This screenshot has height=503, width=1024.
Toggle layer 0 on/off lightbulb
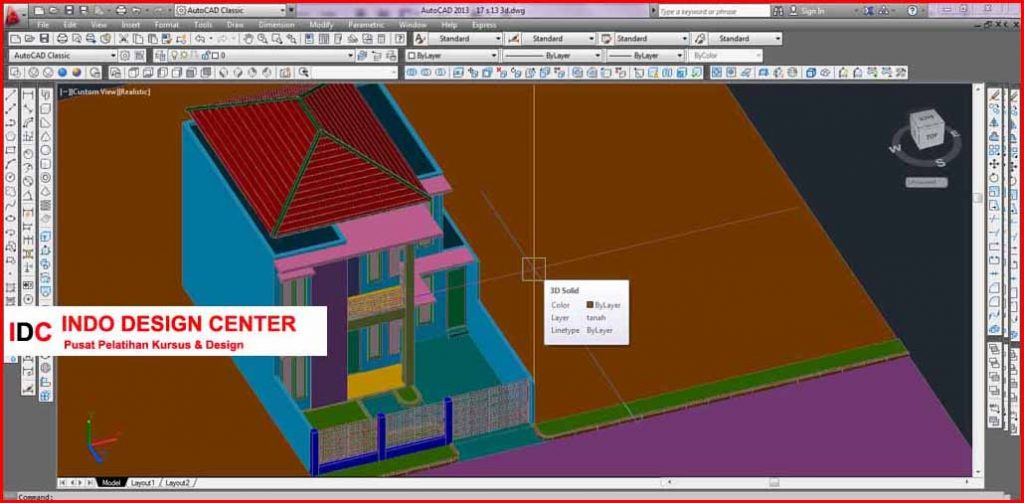[x=174, y=56]
